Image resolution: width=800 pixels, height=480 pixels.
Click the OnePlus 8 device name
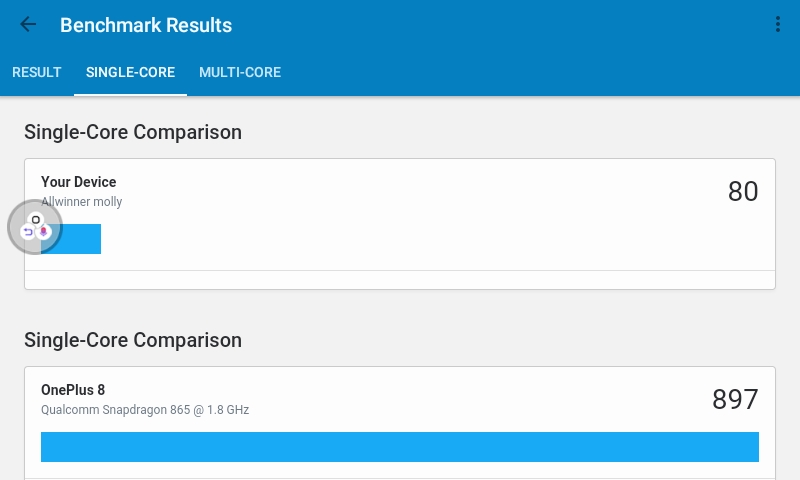coord(73,389)
